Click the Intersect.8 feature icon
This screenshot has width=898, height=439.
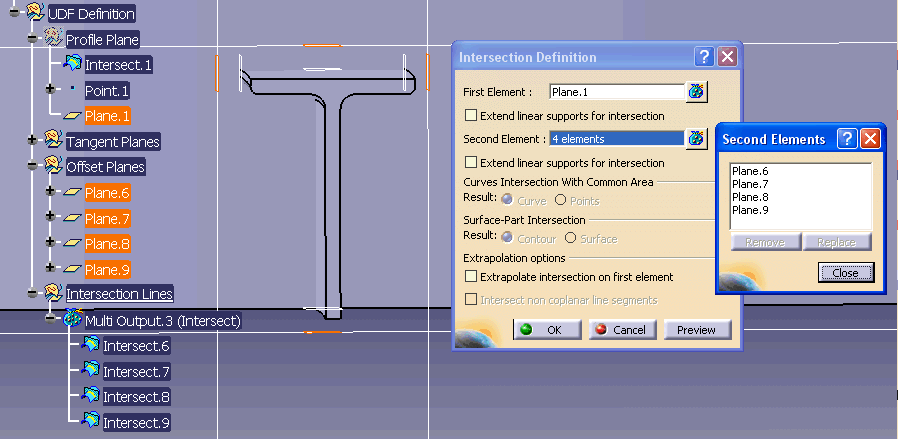(x=90, y=394)
